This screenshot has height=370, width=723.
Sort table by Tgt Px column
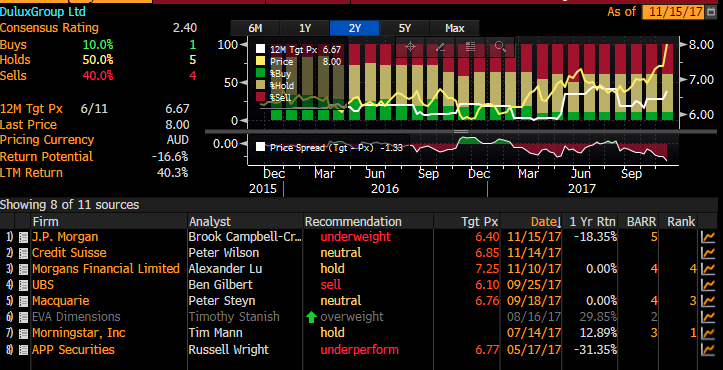(467, 221)
